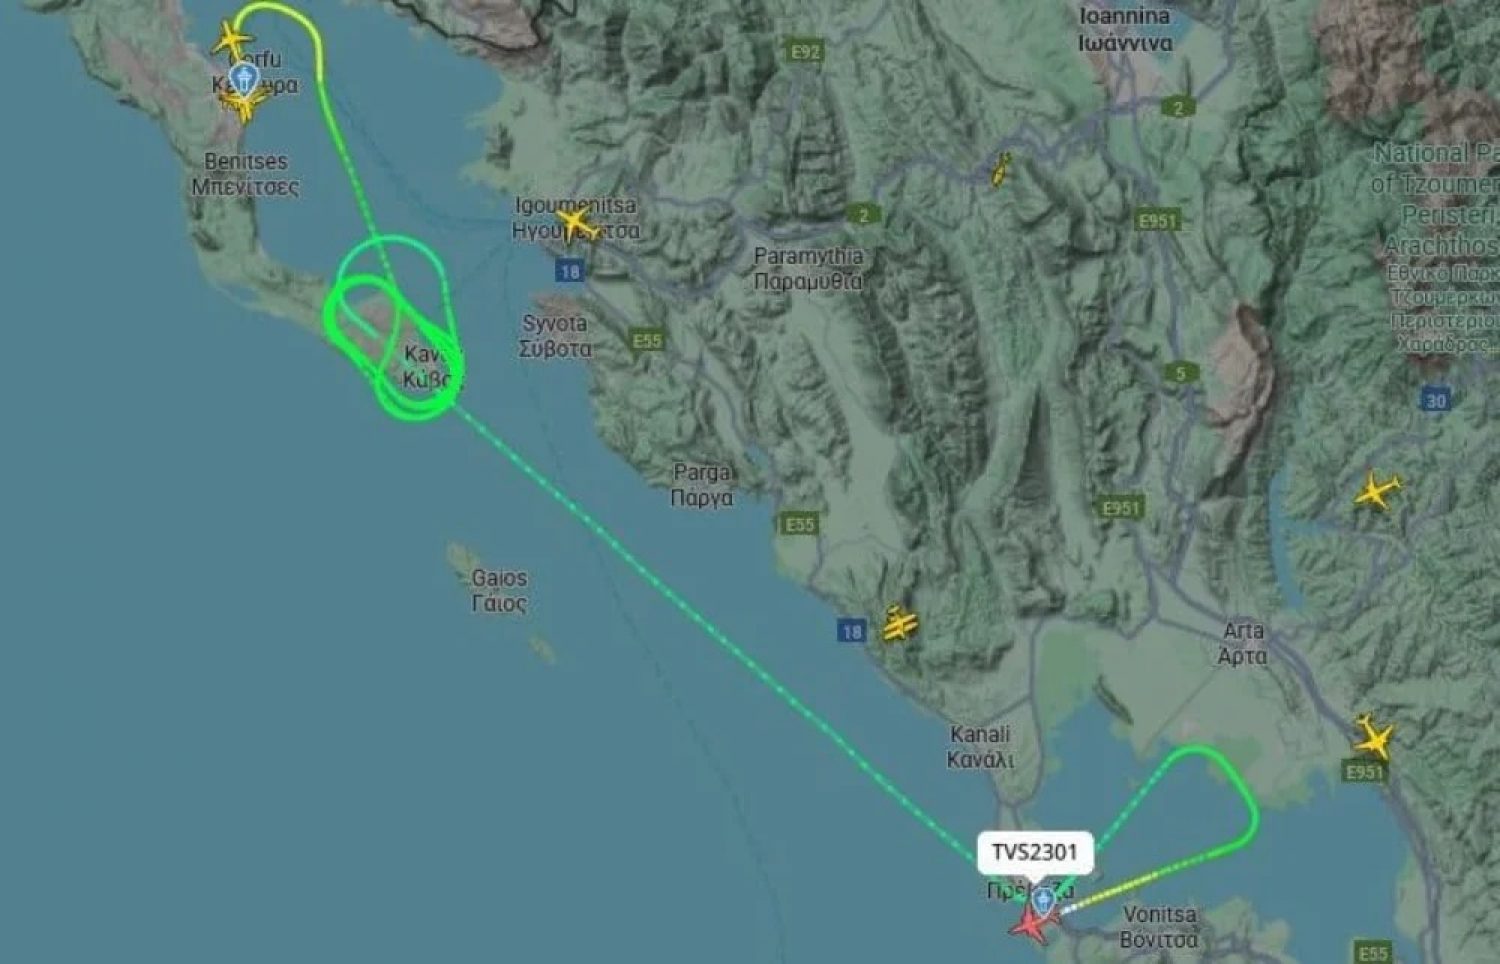The image size is (1500, 964).
Task: Click the E92 road marker
Action: (x=805, y=52)
